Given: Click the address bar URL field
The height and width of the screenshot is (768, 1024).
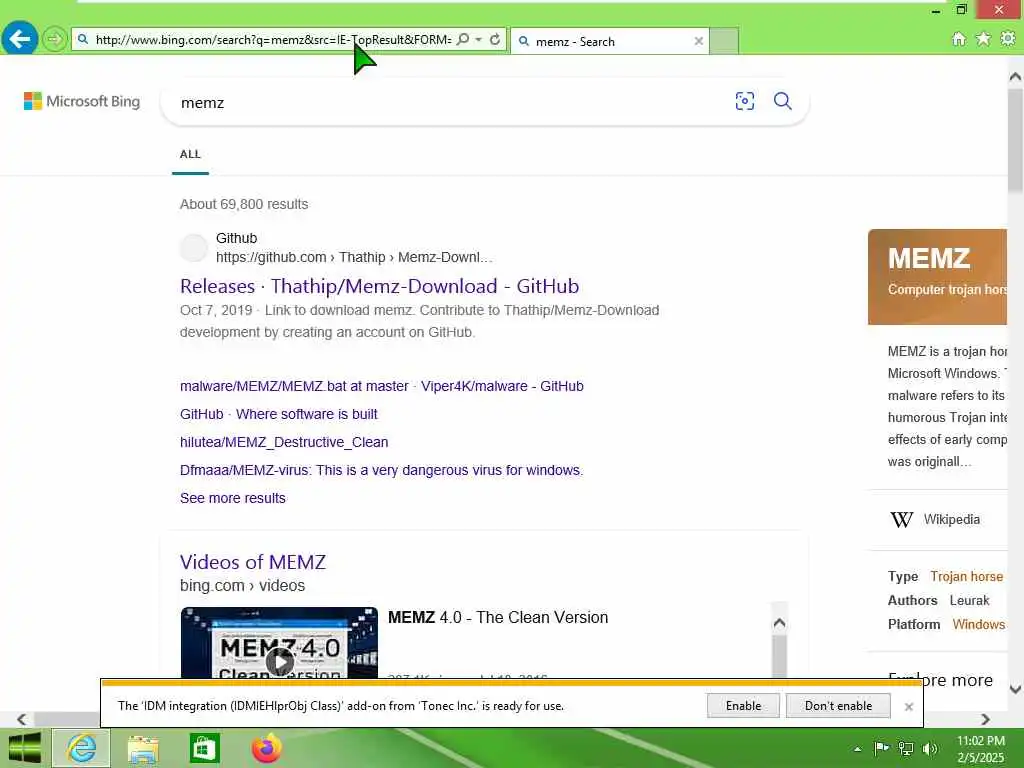Looking at the screenshot, I should tap(273, 39).
